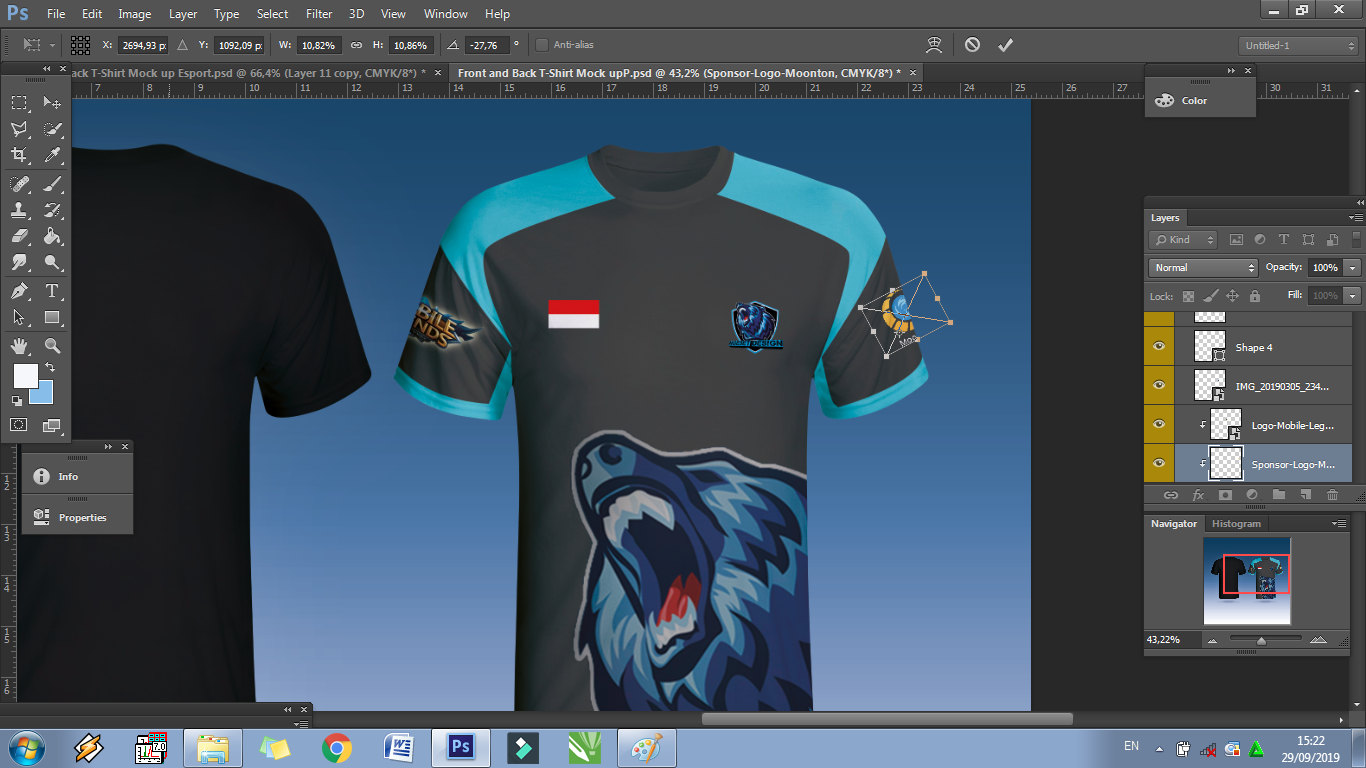Select the Move tool
Image resolution: width=1366 pixels, height=768 pixels.
click(53, 102)
